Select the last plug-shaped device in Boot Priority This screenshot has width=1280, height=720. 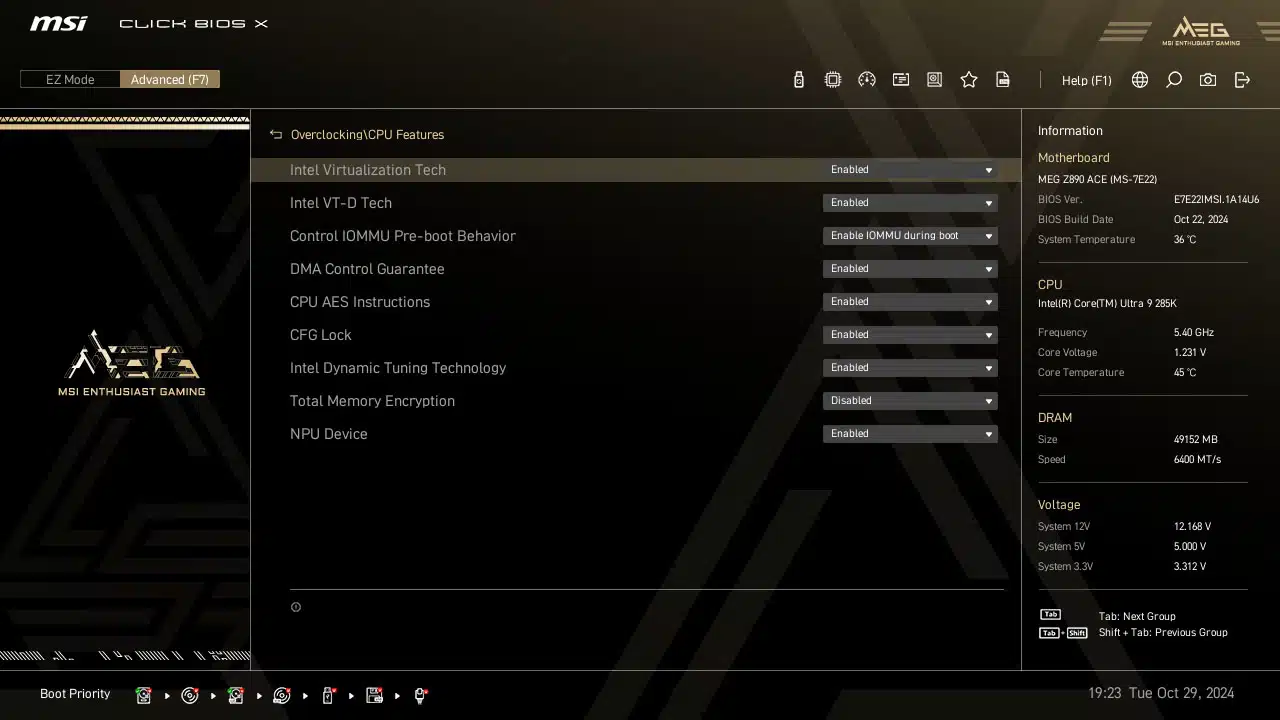click(420, 695)
